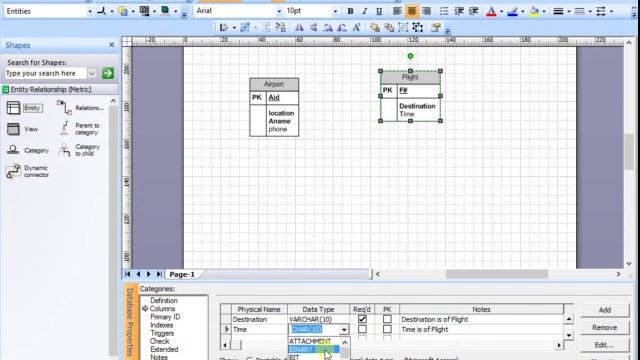Viewport: 640px width, 360px height.
Task: Apply the line color pen
Action: 512,11
